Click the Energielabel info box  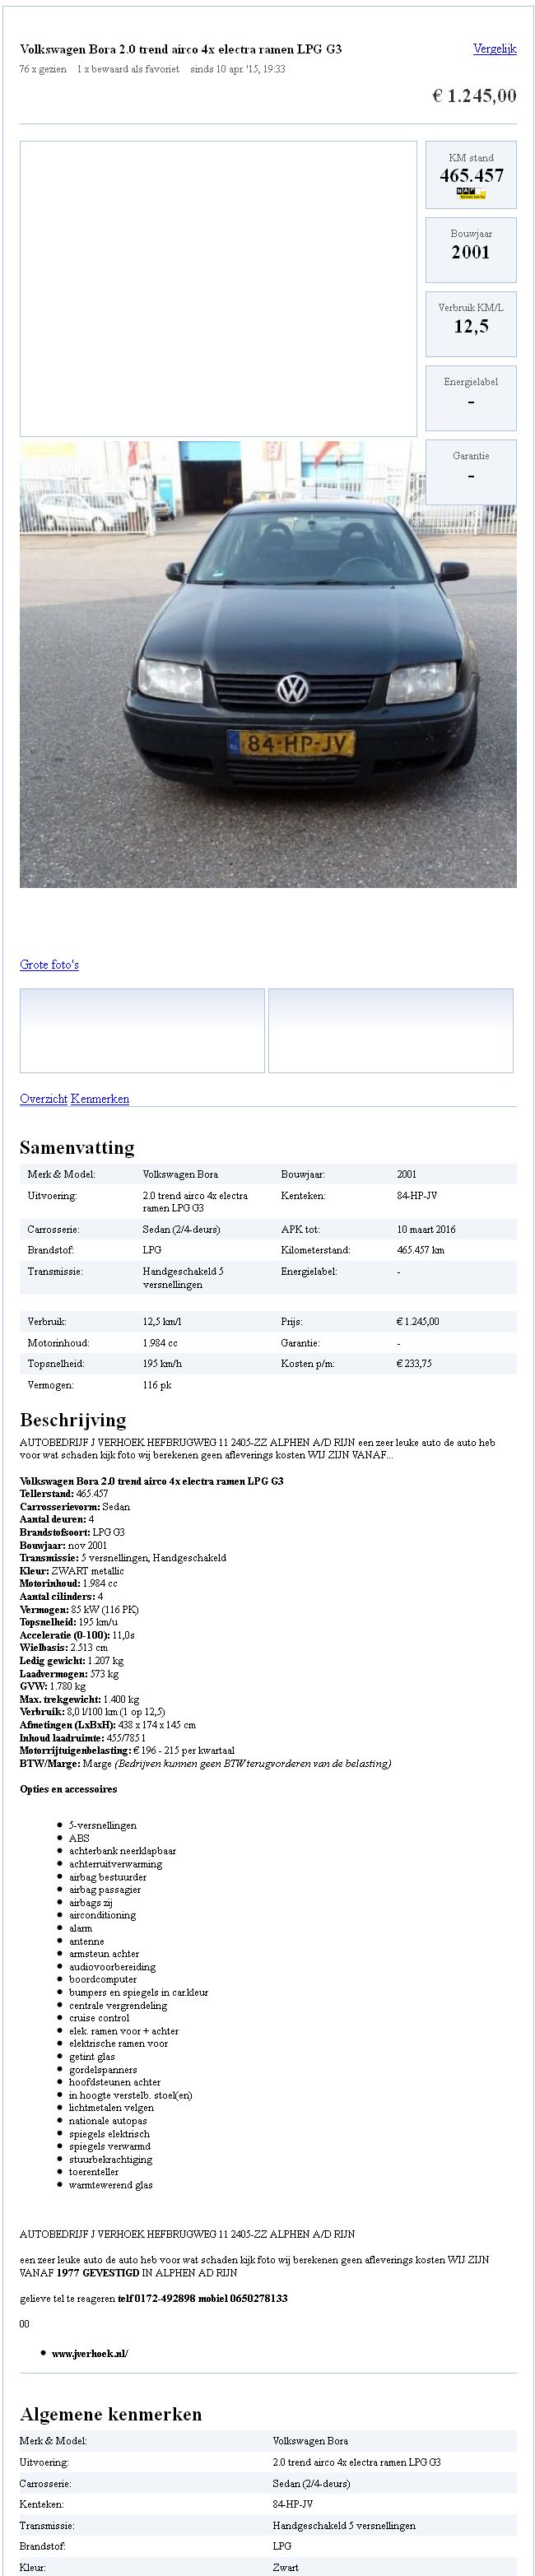(471, 397)
